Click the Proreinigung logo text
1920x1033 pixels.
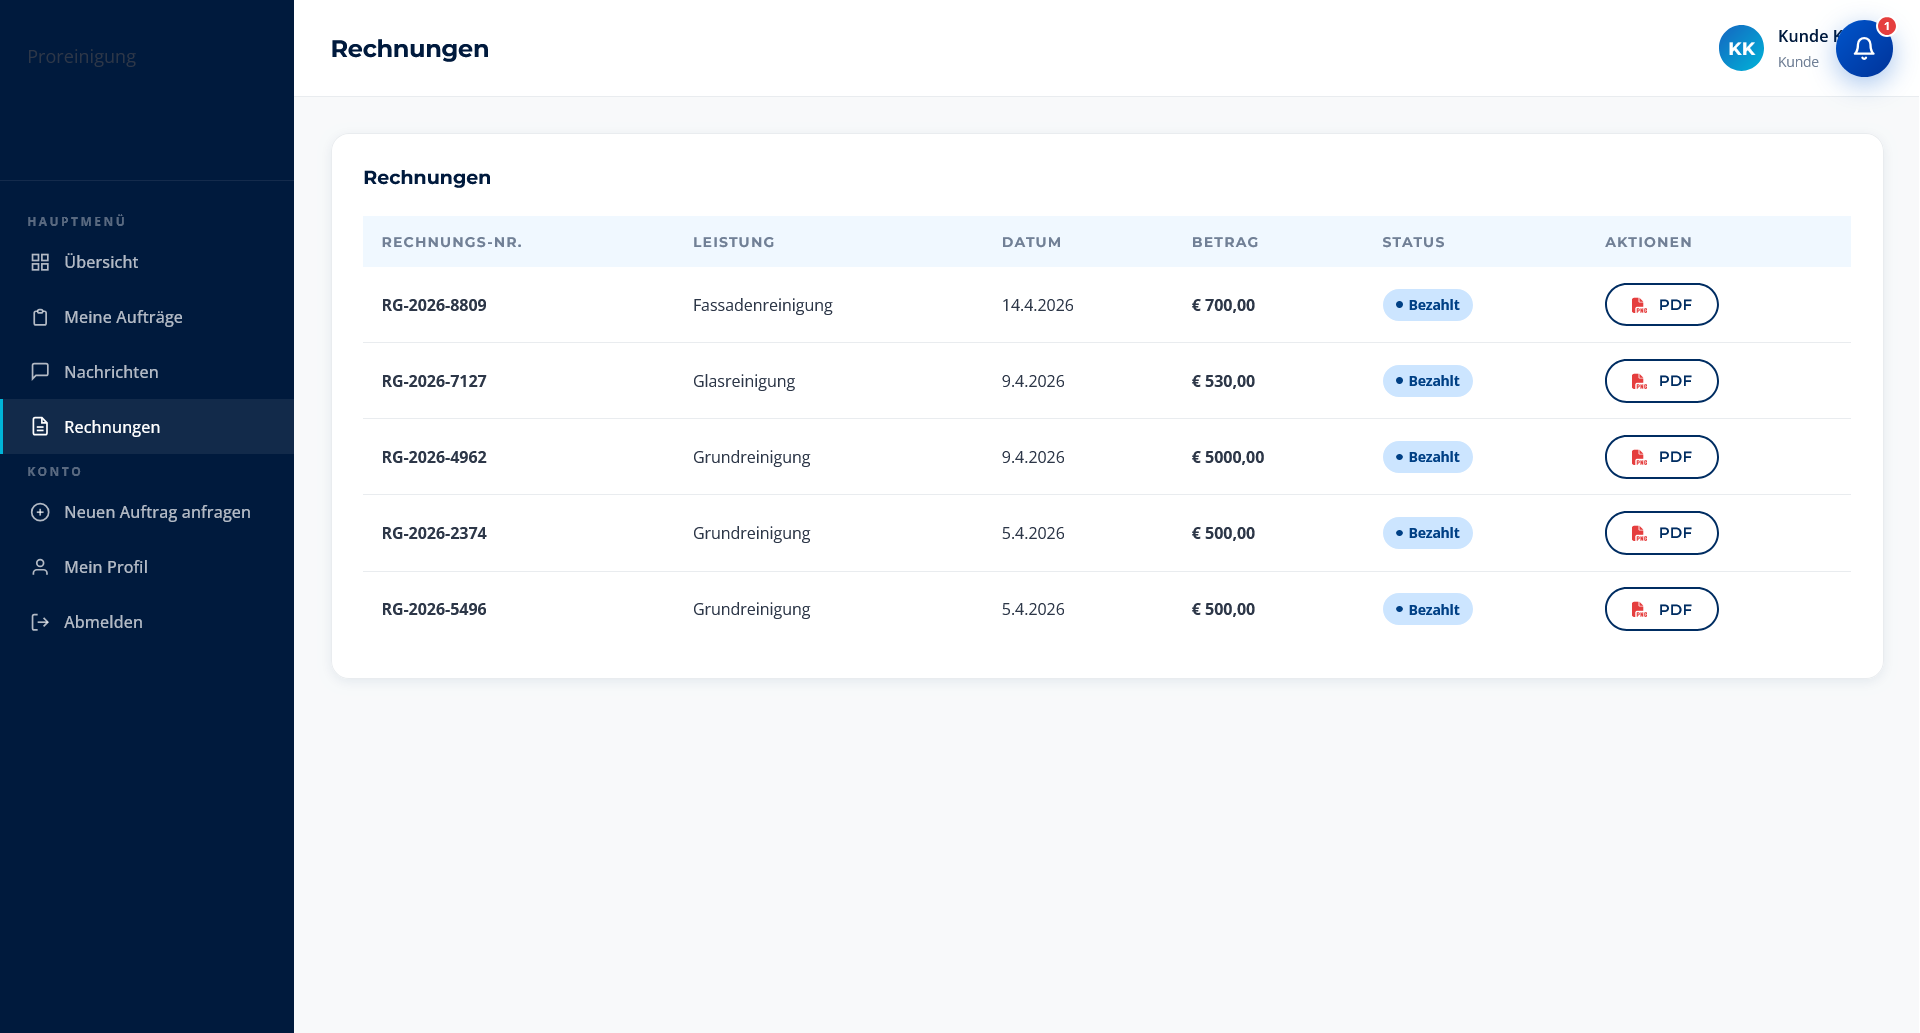(82, 57)
